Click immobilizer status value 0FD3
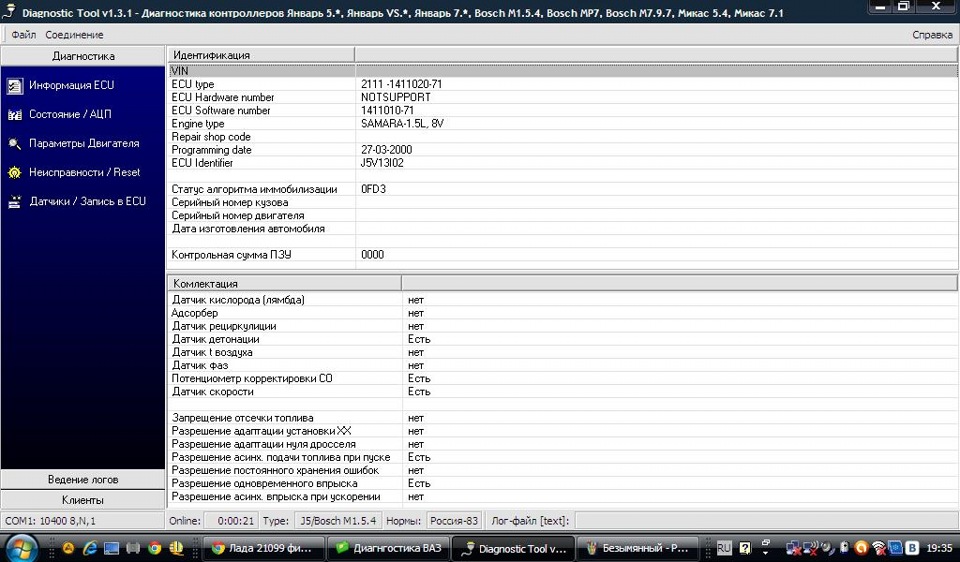Viewport: 960px width, 562px height. tap(373, 189)
